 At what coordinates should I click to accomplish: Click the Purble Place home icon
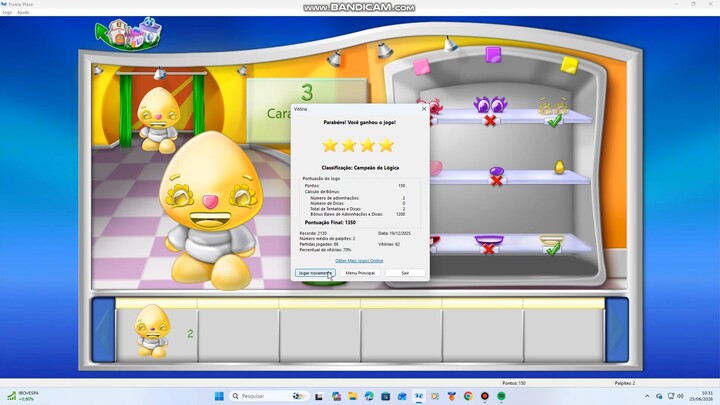pyautogui.click(x=129, y=34)
